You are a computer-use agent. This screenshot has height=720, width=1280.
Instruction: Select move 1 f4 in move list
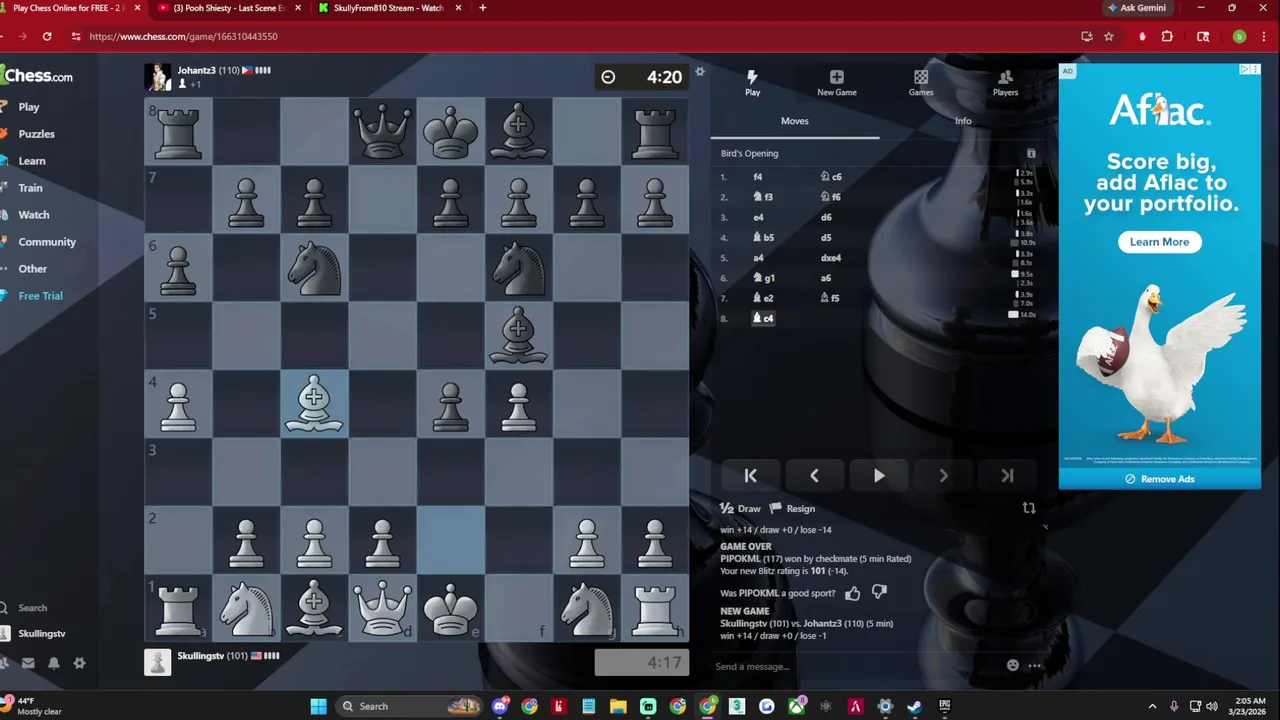[x=758, y=177]
